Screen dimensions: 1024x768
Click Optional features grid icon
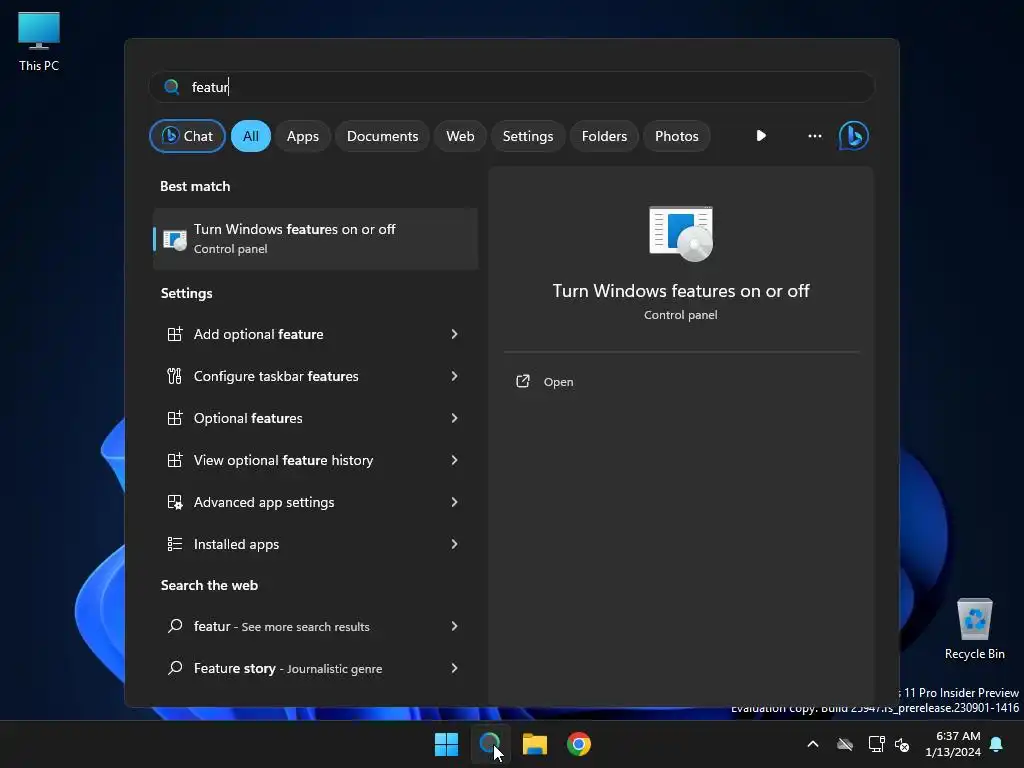pos(174,418)
